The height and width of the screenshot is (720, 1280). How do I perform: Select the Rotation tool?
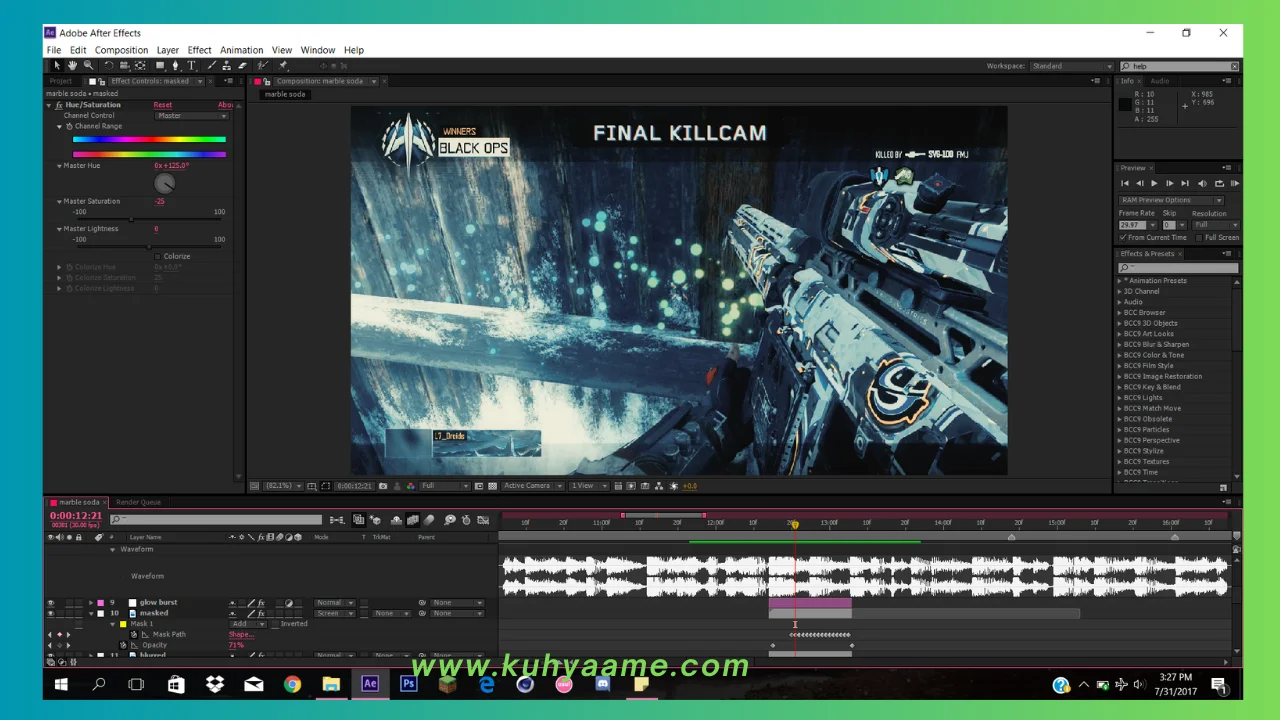[108, 66]
